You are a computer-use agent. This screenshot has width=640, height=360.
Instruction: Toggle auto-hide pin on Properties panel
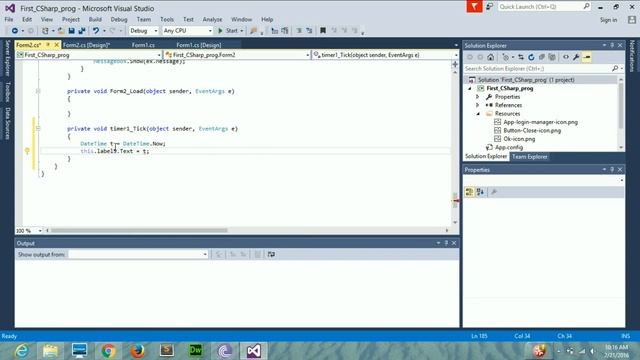612,169
